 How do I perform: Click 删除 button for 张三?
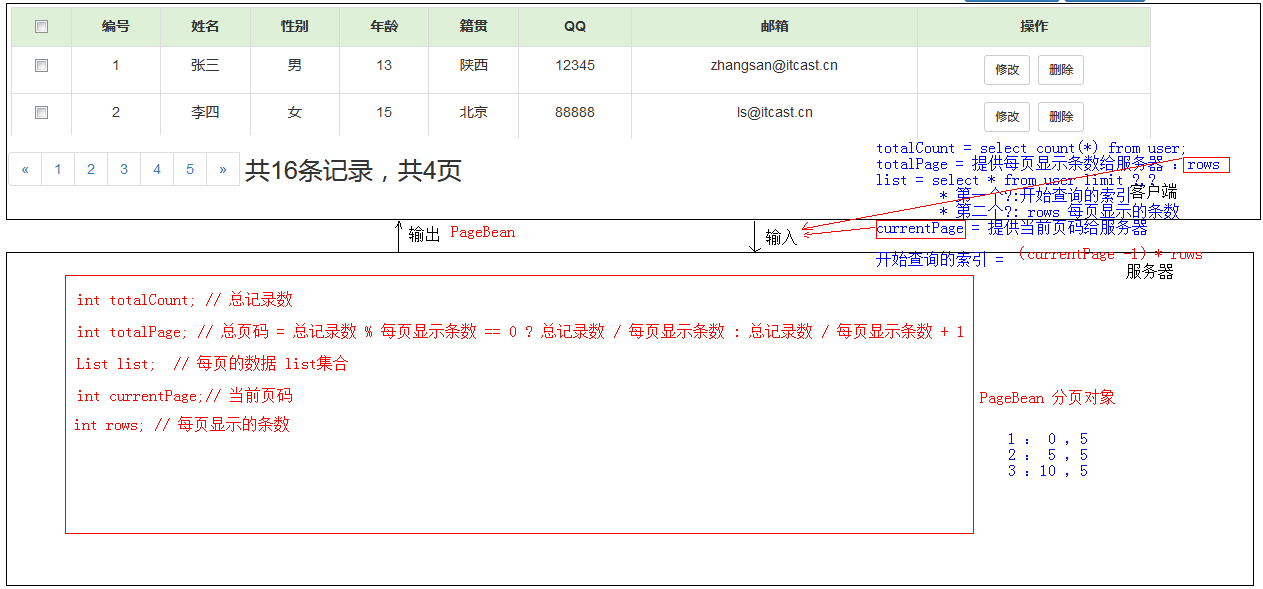(1060, 69)
